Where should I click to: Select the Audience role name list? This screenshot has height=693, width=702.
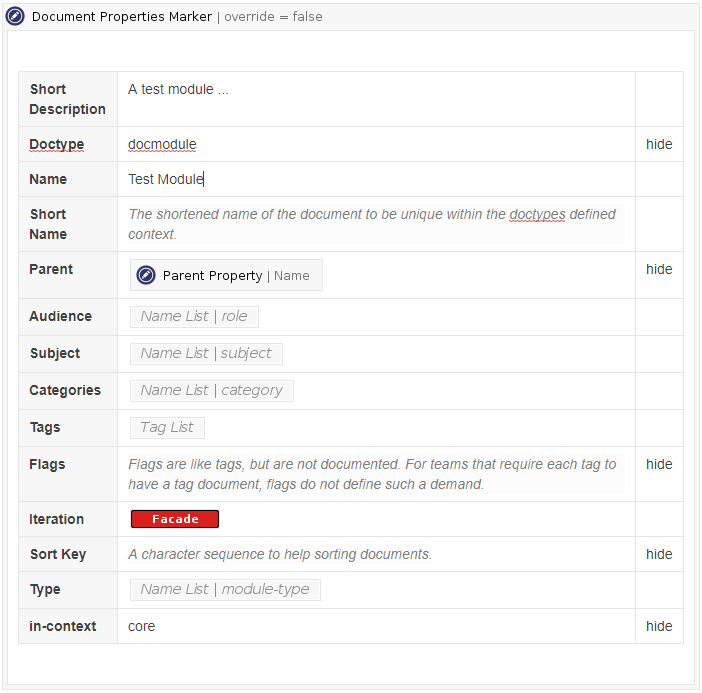[194, 316]
